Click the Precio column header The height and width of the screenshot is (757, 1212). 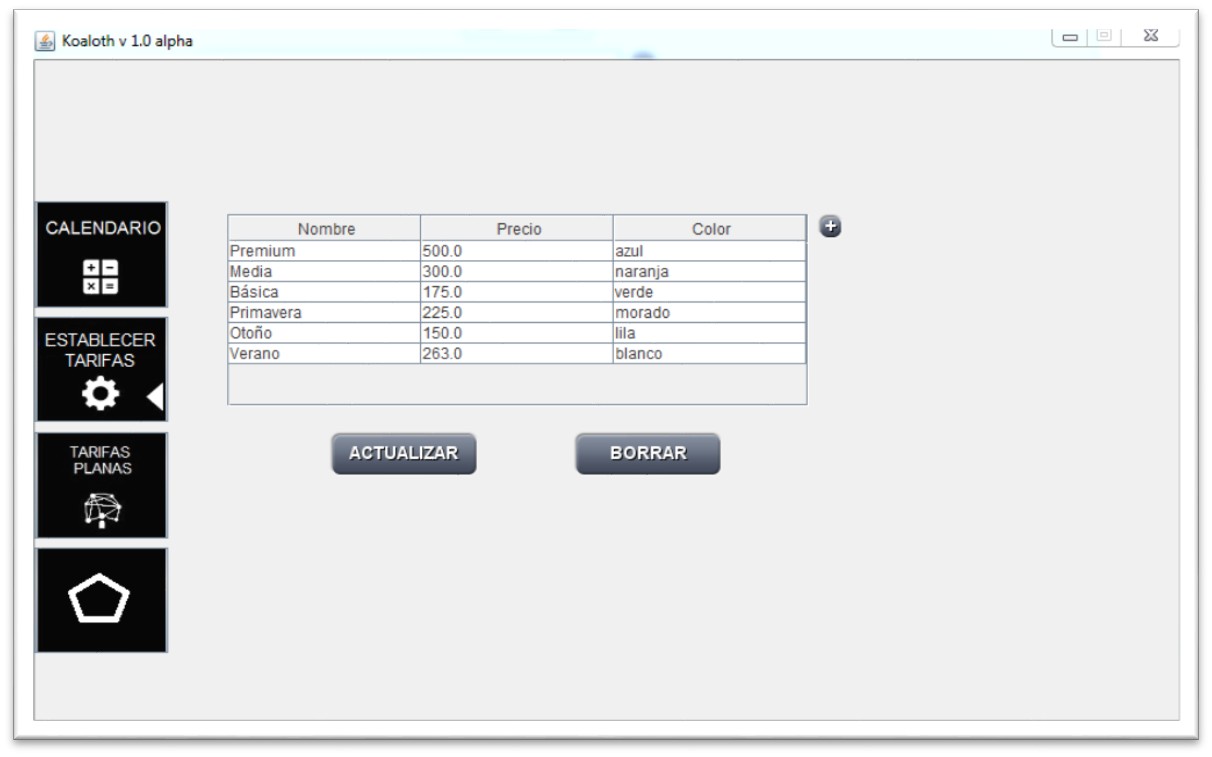518,229
